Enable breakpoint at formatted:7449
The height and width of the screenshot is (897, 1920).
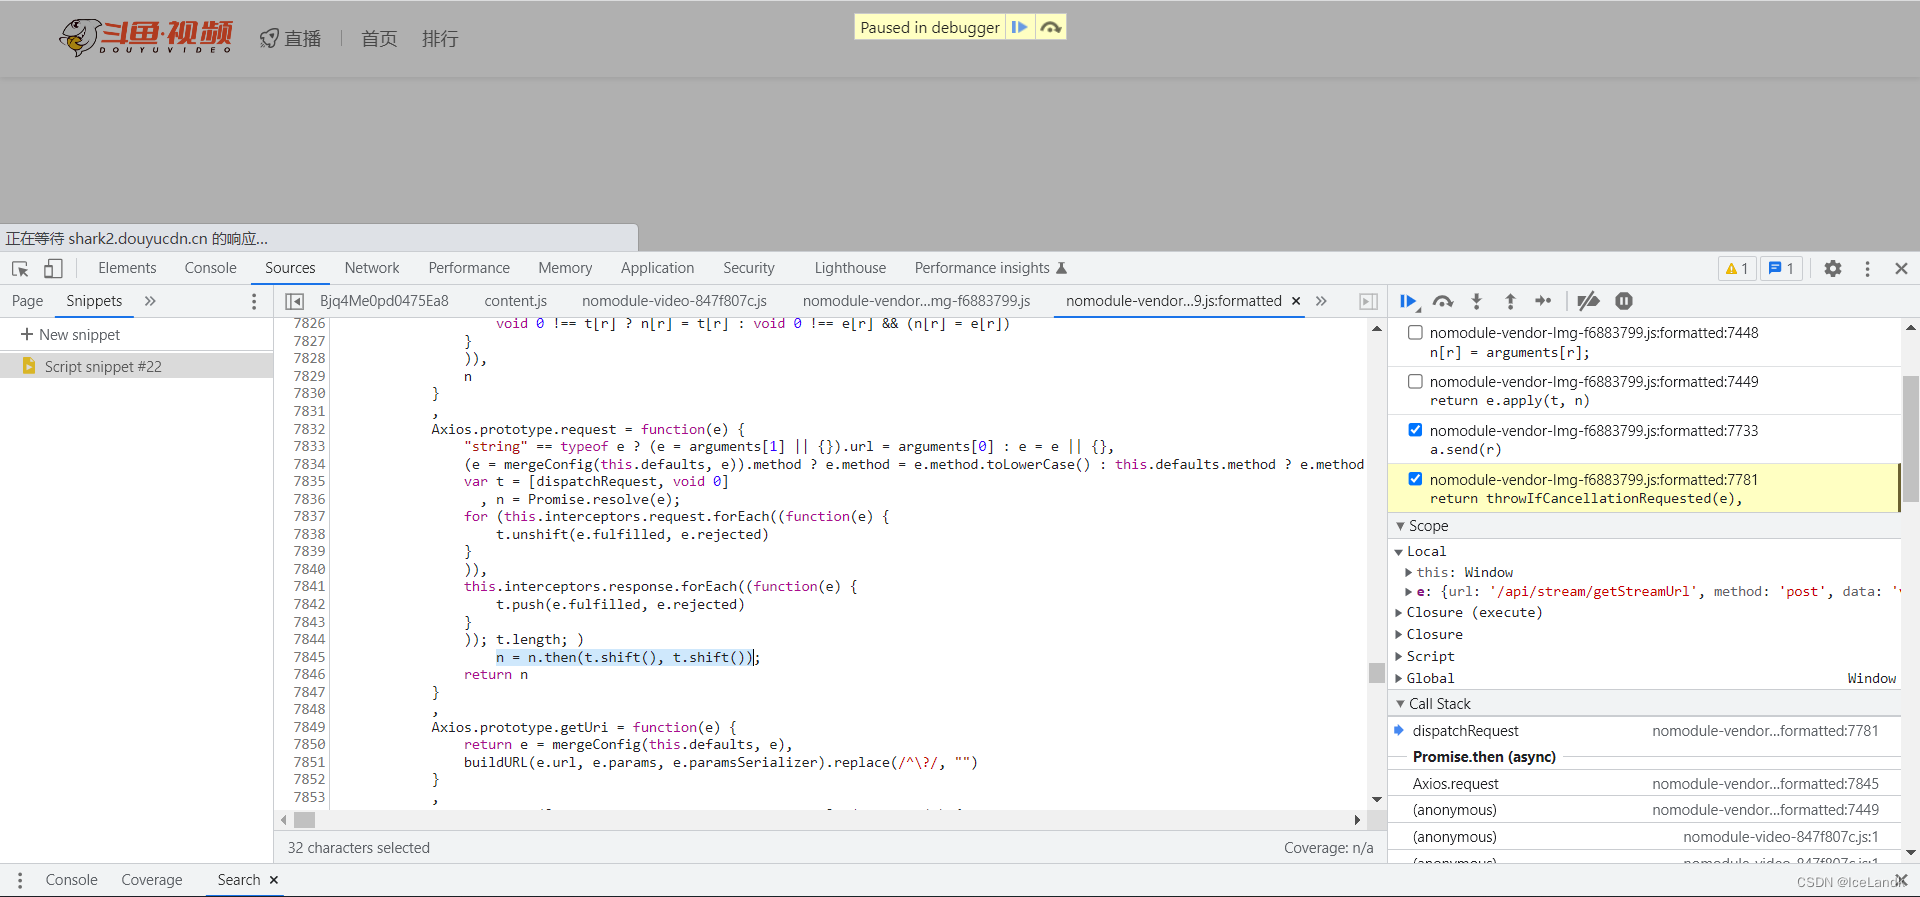click(1415, 381)
